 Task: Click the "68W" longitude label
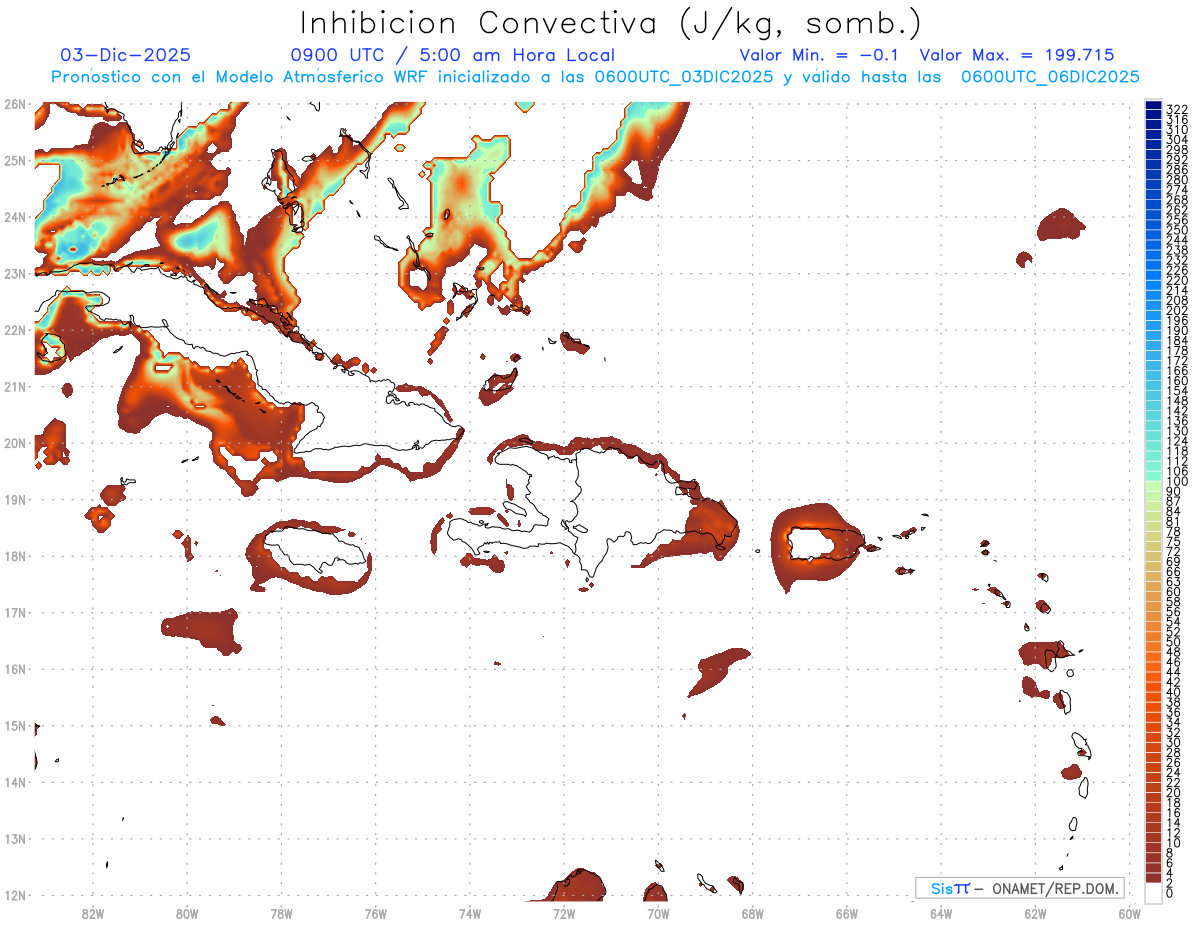[x=752, y=913]
